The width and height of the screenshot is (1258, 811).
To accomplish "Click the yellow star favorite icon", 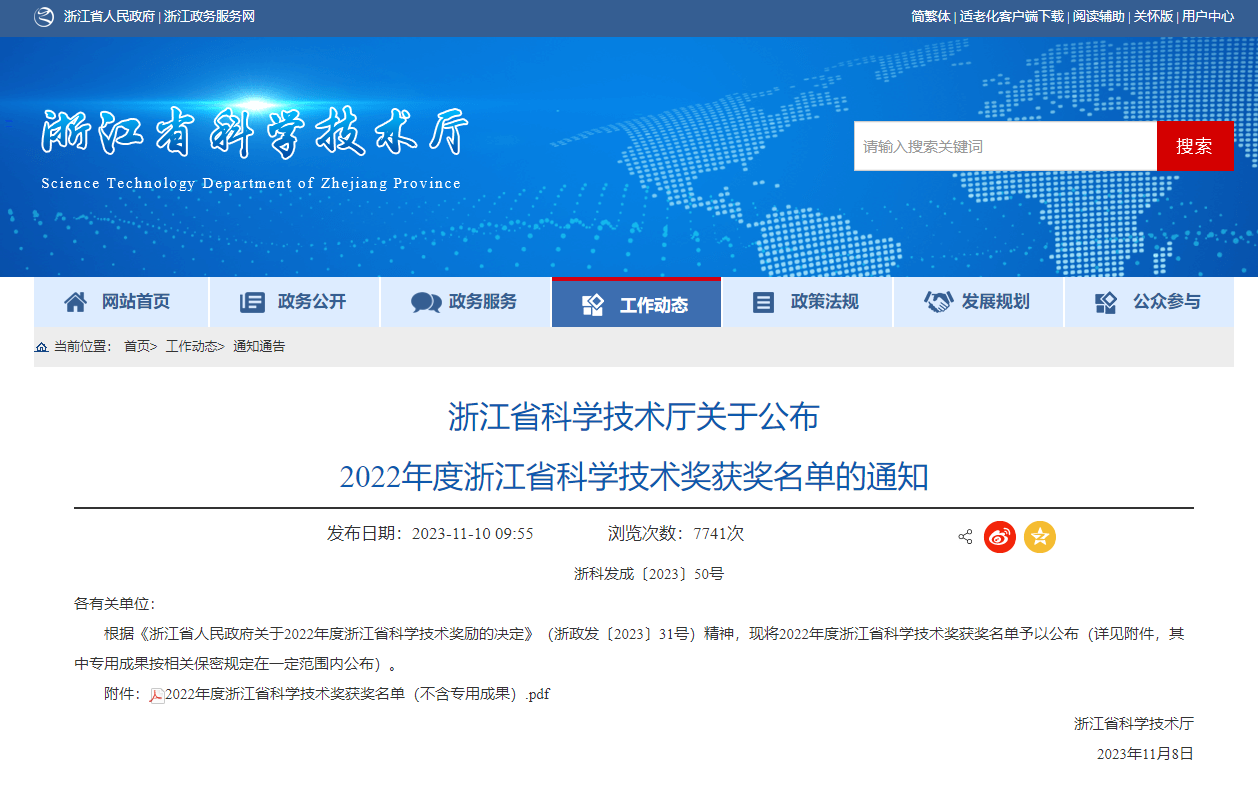I will coord(1039,537).
